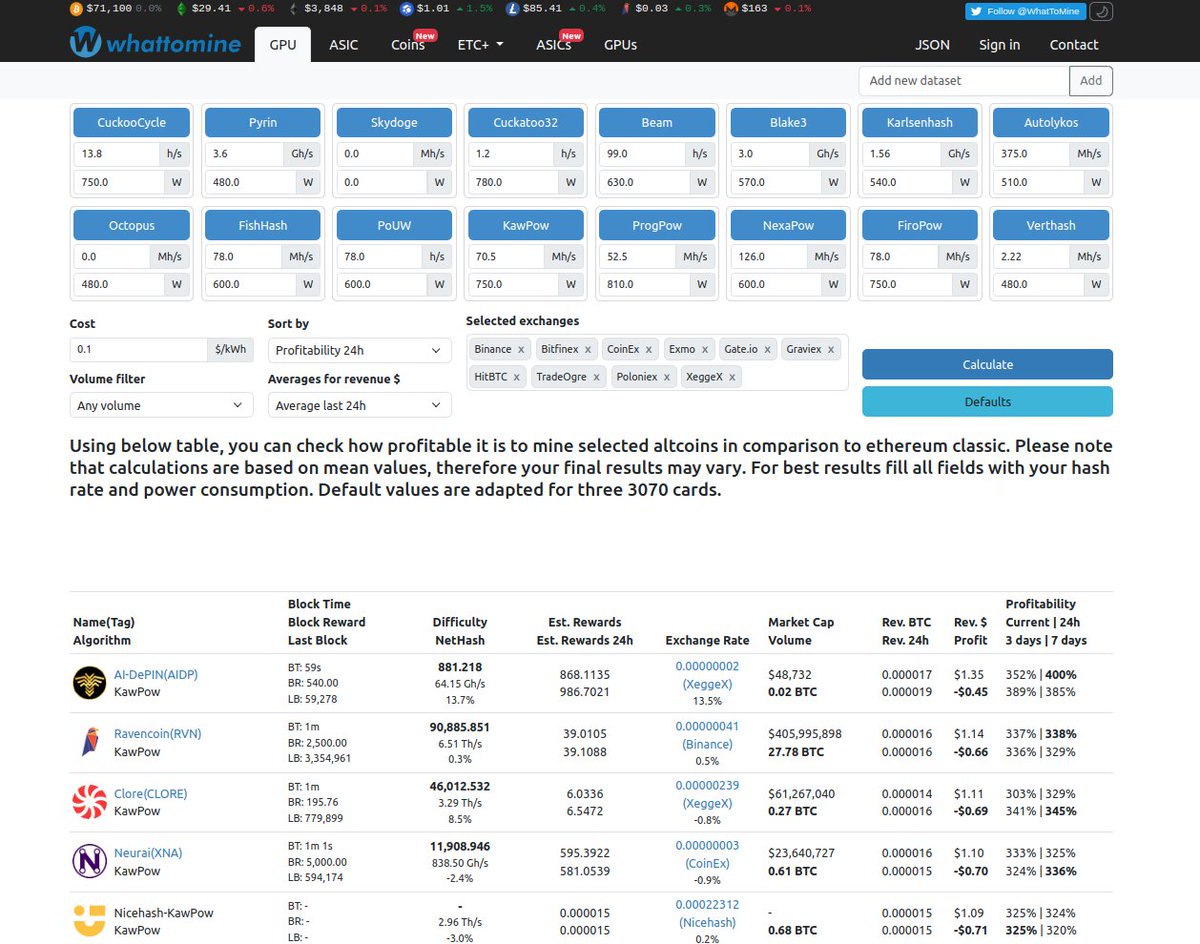Remove HitBTC exchange tag
This screenshot has width=1200, height=944.
click(x=516, y=377)
